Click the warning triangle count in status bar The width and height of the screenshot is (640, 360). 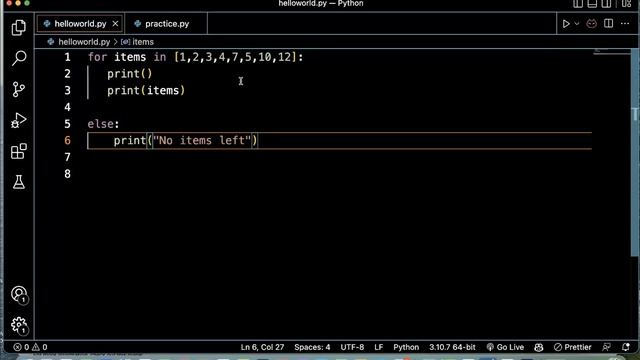pyautogui.click(x=40, y=347)
